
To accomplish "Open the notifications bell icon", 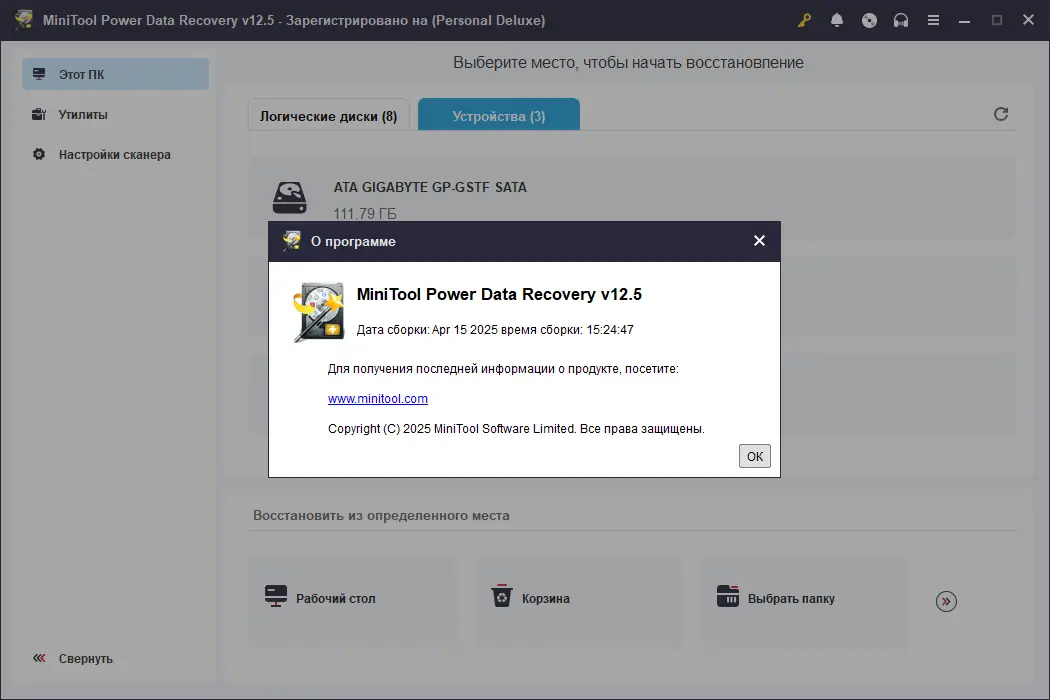I will pyautogui.click(x=836, y=20).
